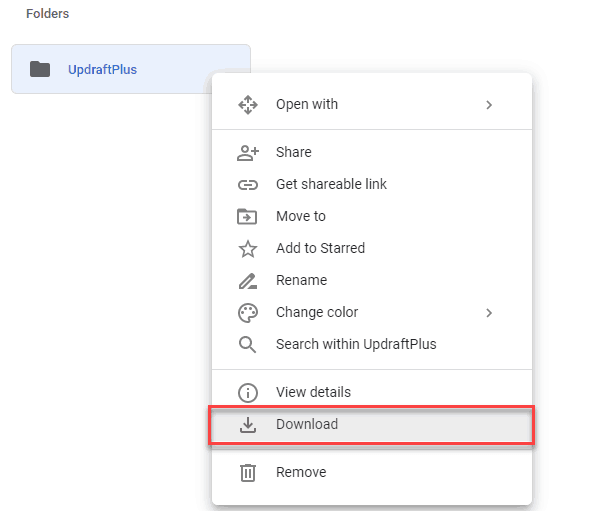Click the Change color palette icon
The width and height of the screenshot is (609, 511).
[248, 313]
